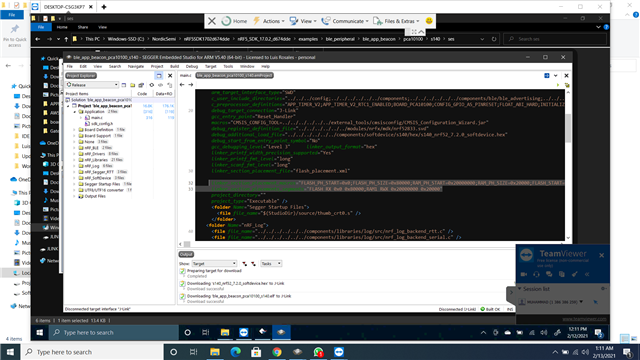The height and width of the screenshot is (360, 640).
Task: Click the Code column header
Action: (x=142, y=94)
